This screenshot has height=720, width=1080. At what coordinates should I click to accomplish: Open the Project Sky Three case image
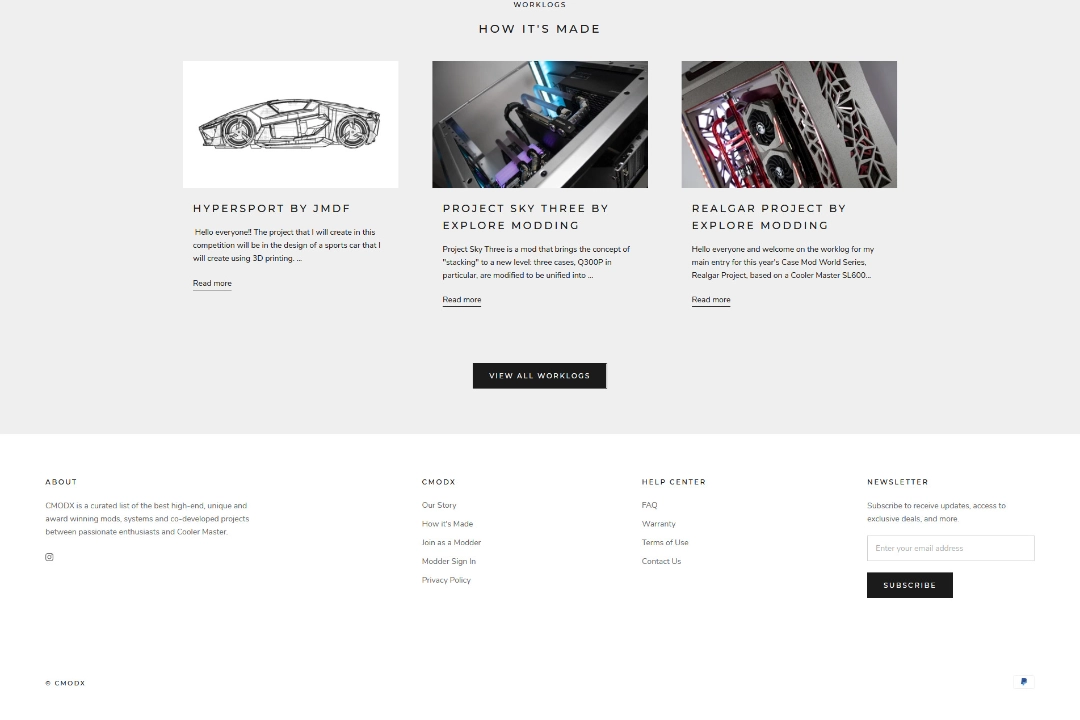point(540,124)
